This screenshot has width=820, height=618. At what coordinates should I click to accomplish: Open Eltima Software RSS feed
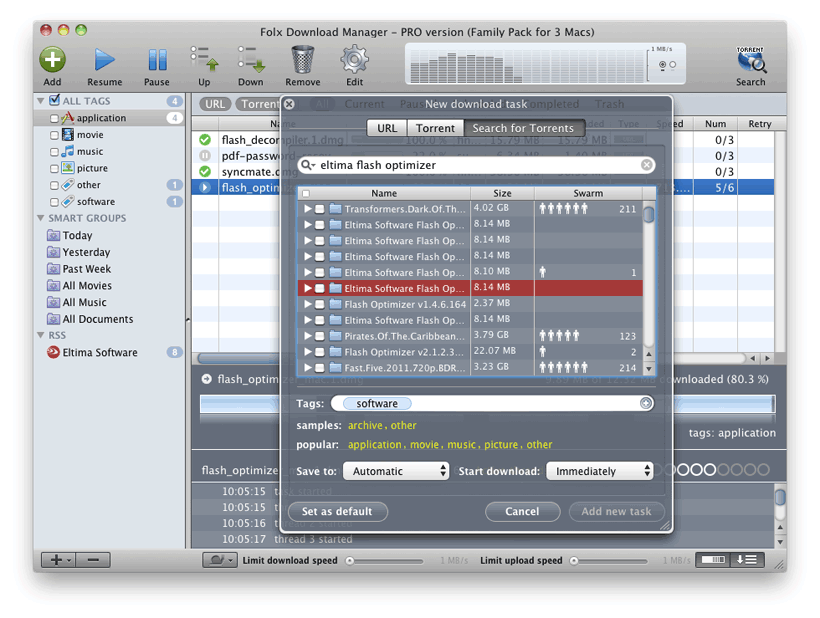point(92,352)
